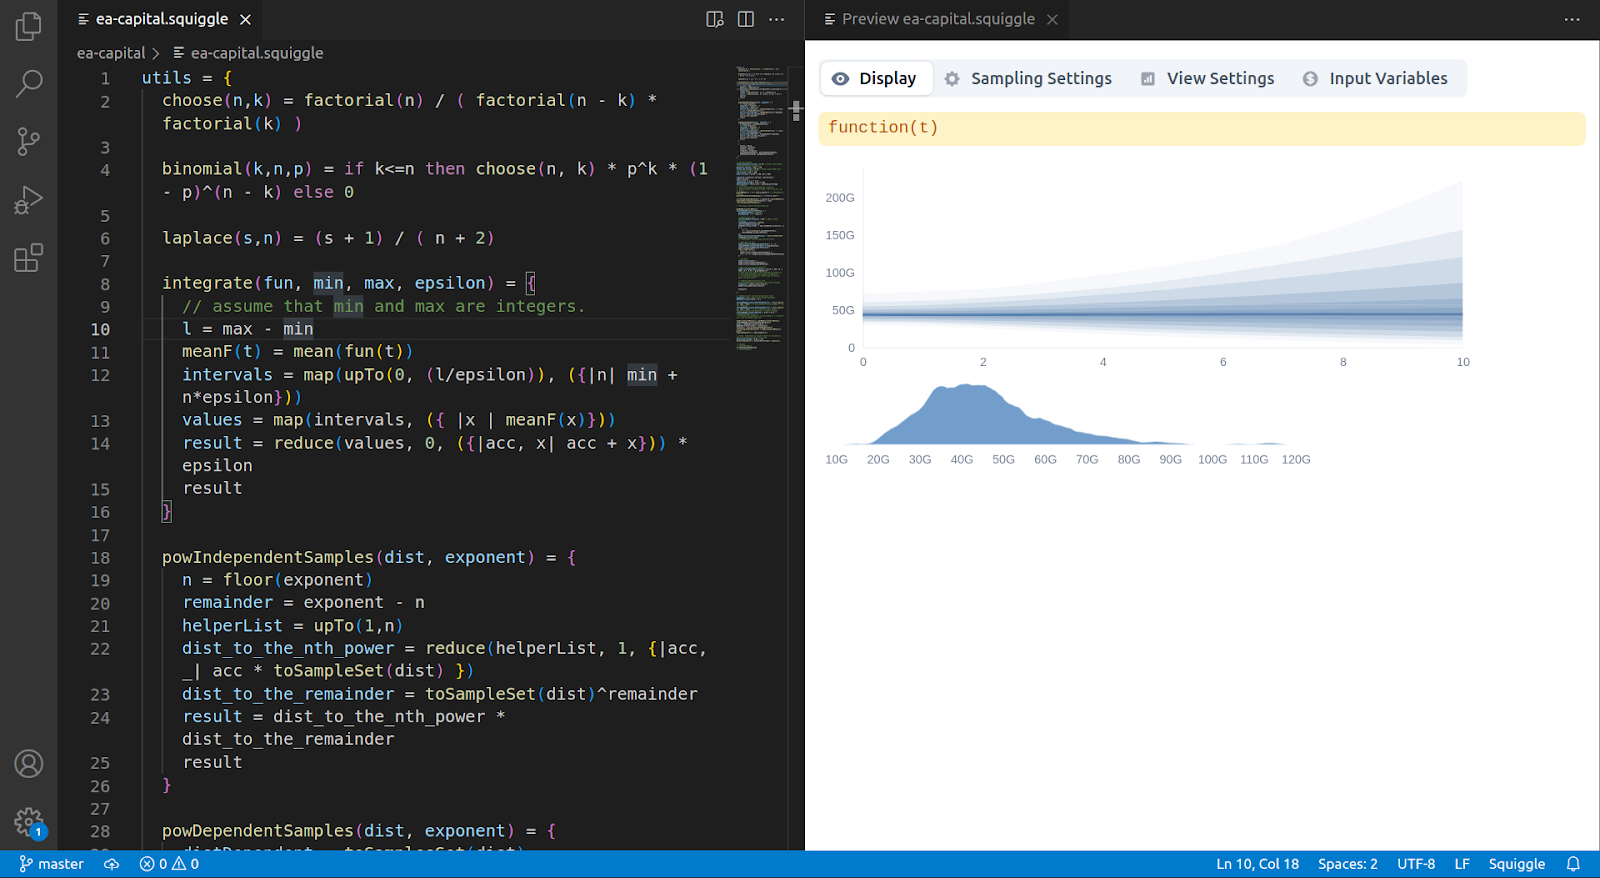1600x878 pixels.
Task: Split the editor to the right
Action: pos(746,19)
